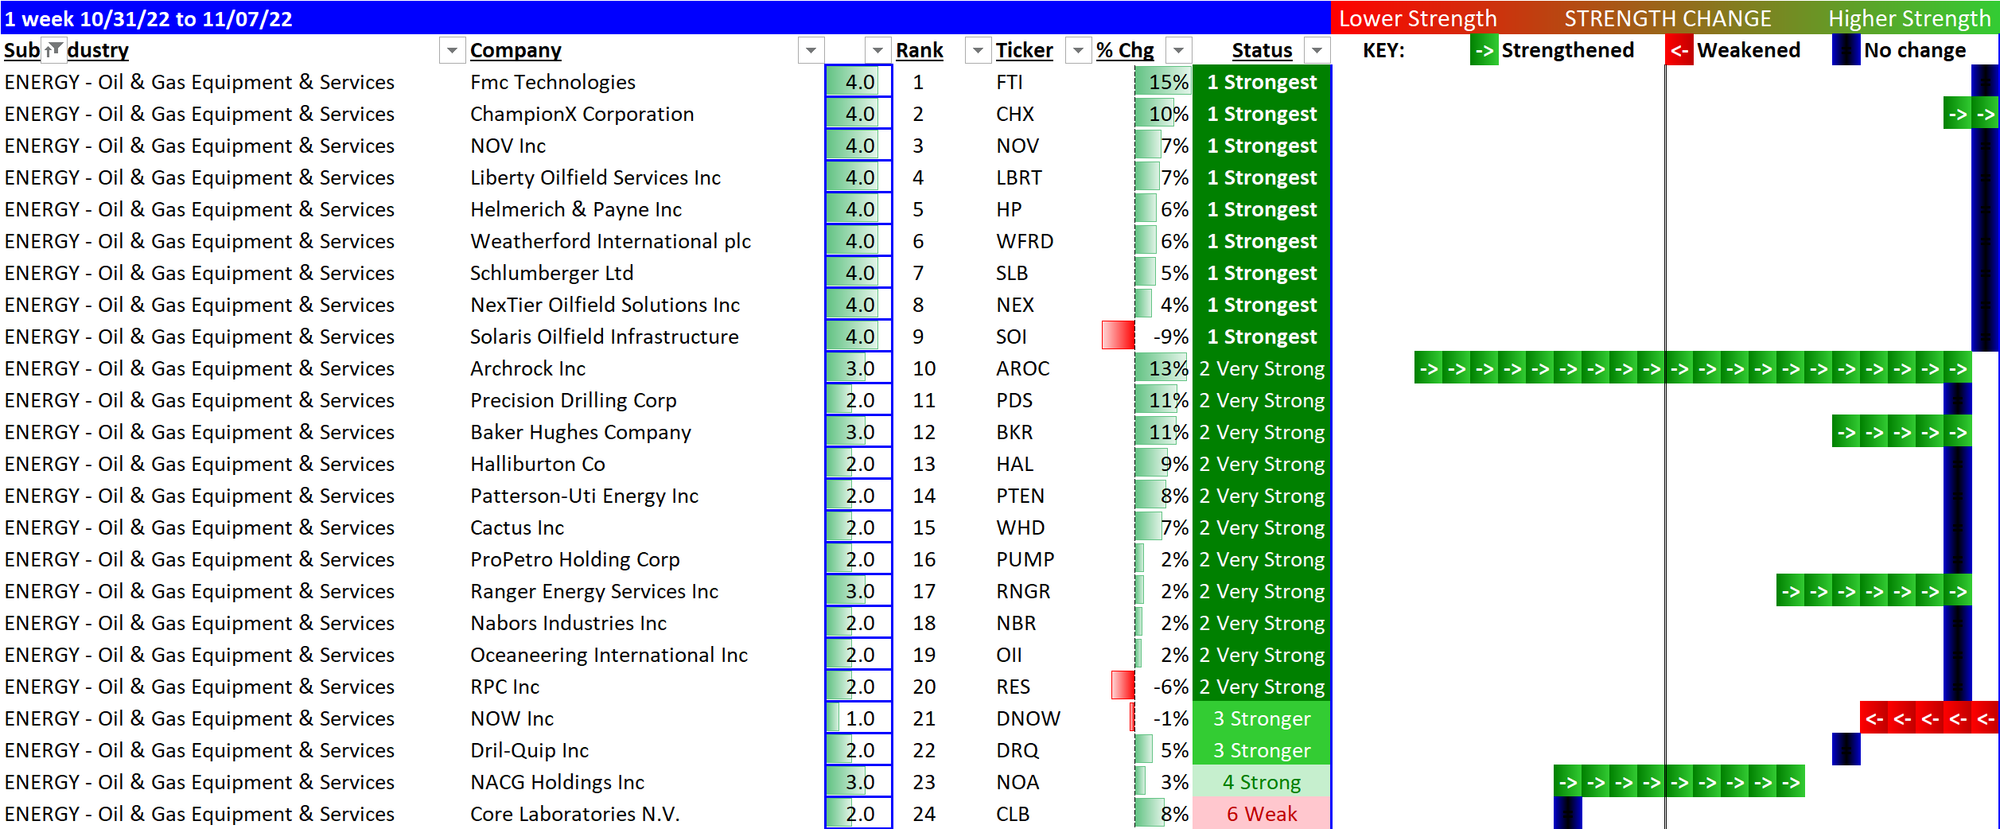Click the 'Higher Strength' label

point(1910,18)
